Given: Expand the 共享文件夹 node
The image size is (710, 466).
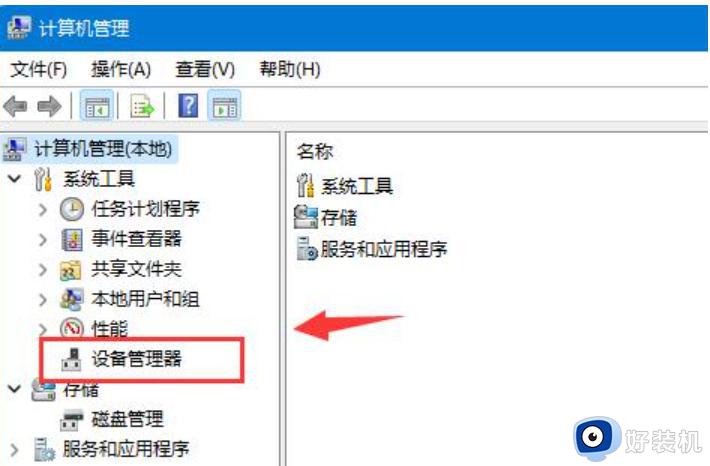Looking at the screenshot, I should point(43,269).
